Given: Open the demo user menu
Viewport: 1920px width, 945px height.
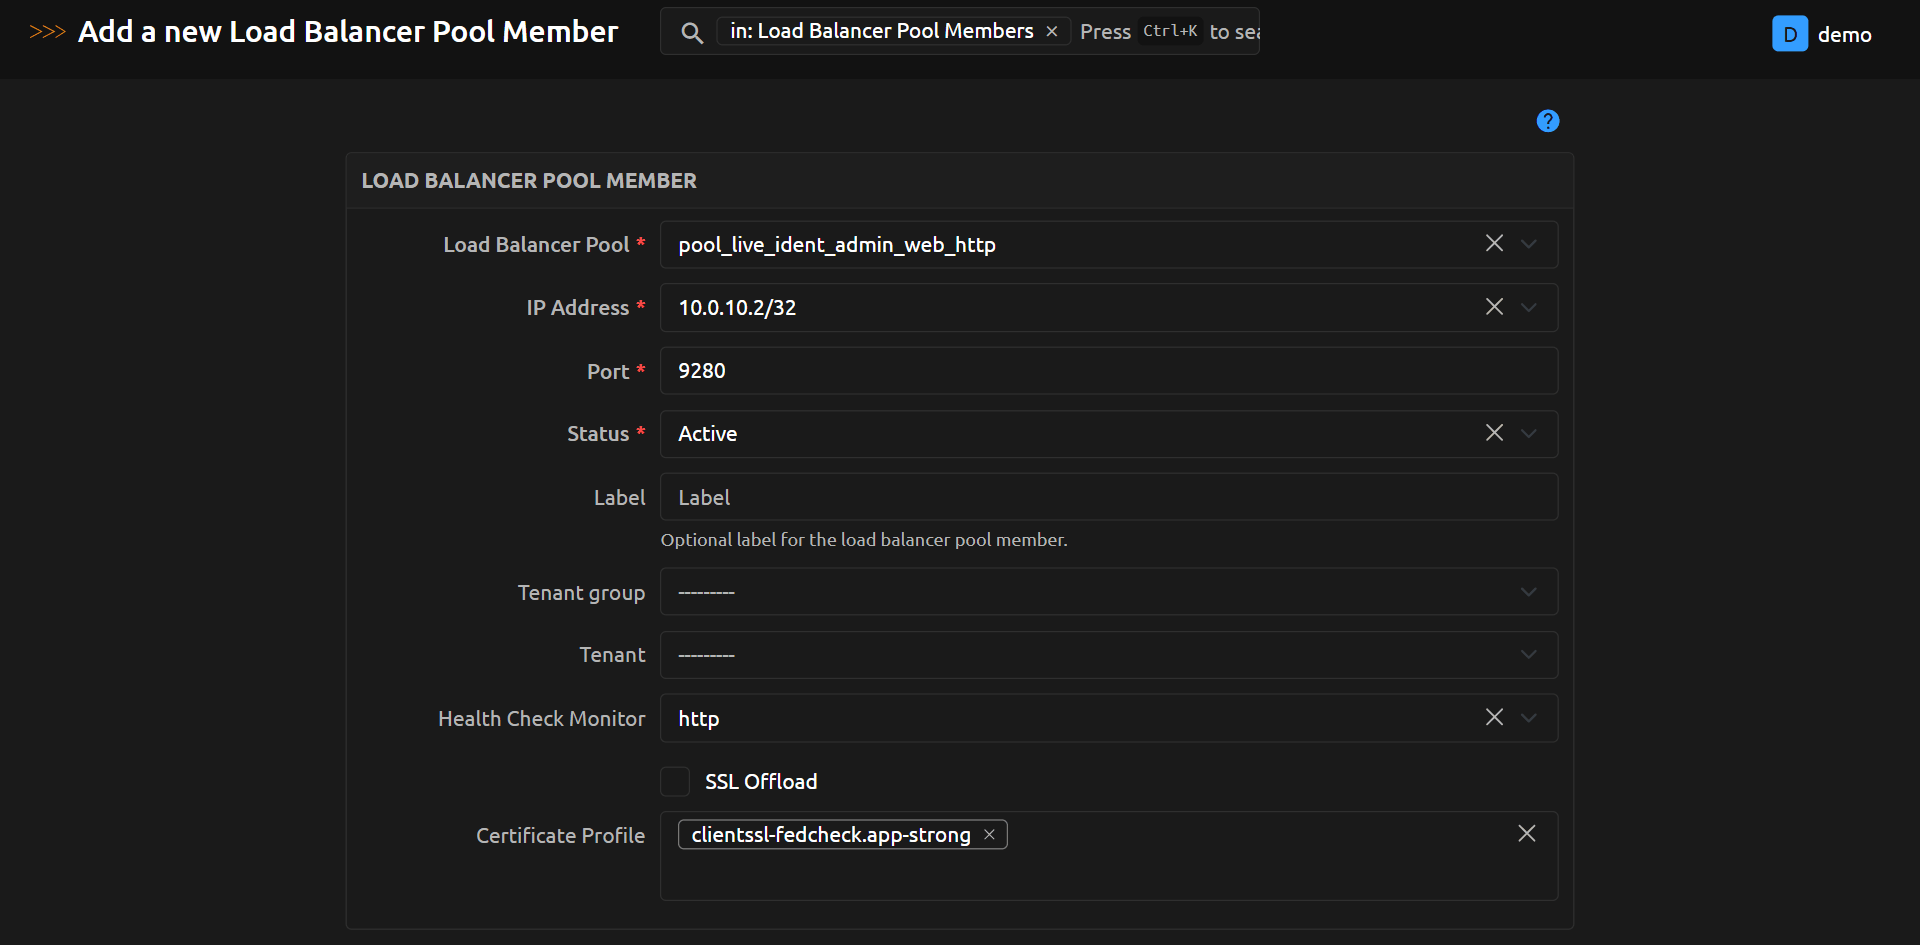Looking at the screenshot, I should click(x=1844, y=35).
